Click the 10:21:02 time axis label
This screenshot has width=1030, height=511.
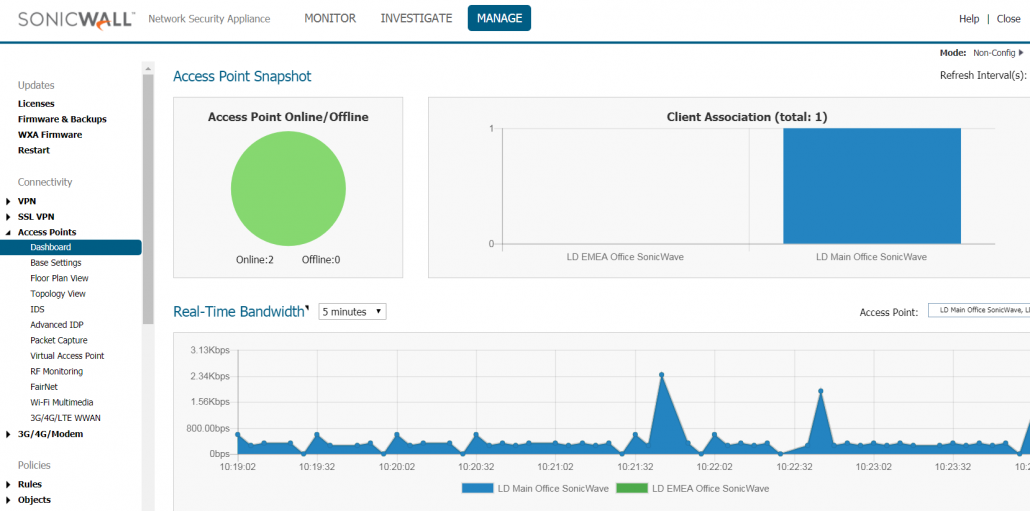[x=555, y=466]
